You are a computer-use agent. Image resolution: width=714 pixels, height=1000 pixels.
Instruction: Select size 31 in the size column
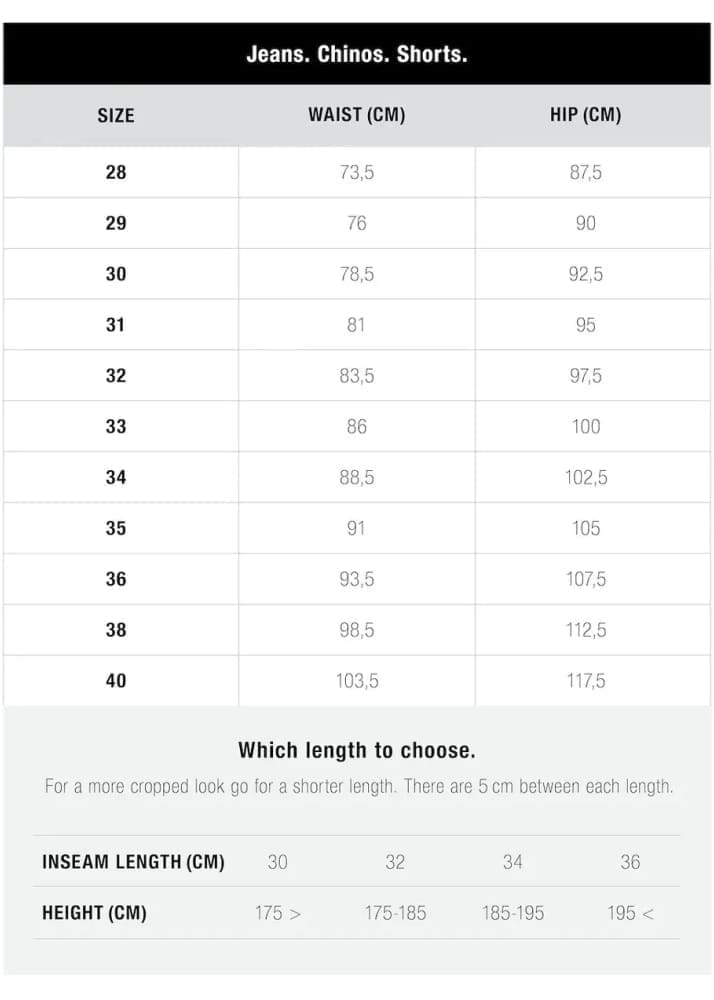116,325
